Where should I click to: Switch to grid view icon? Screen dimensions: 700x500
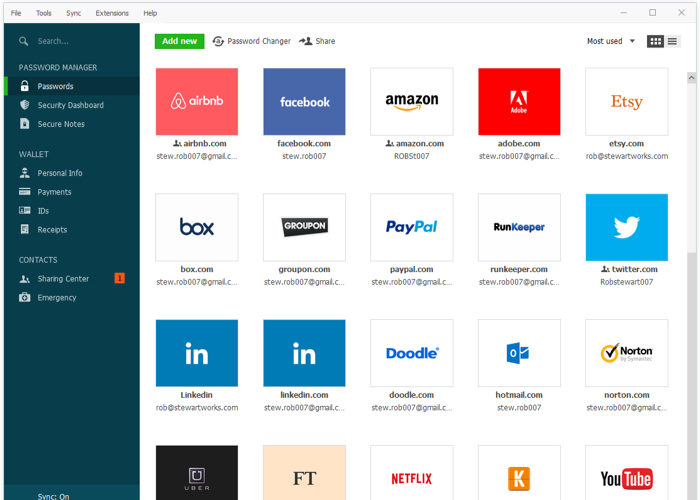[x=655, y=41]
